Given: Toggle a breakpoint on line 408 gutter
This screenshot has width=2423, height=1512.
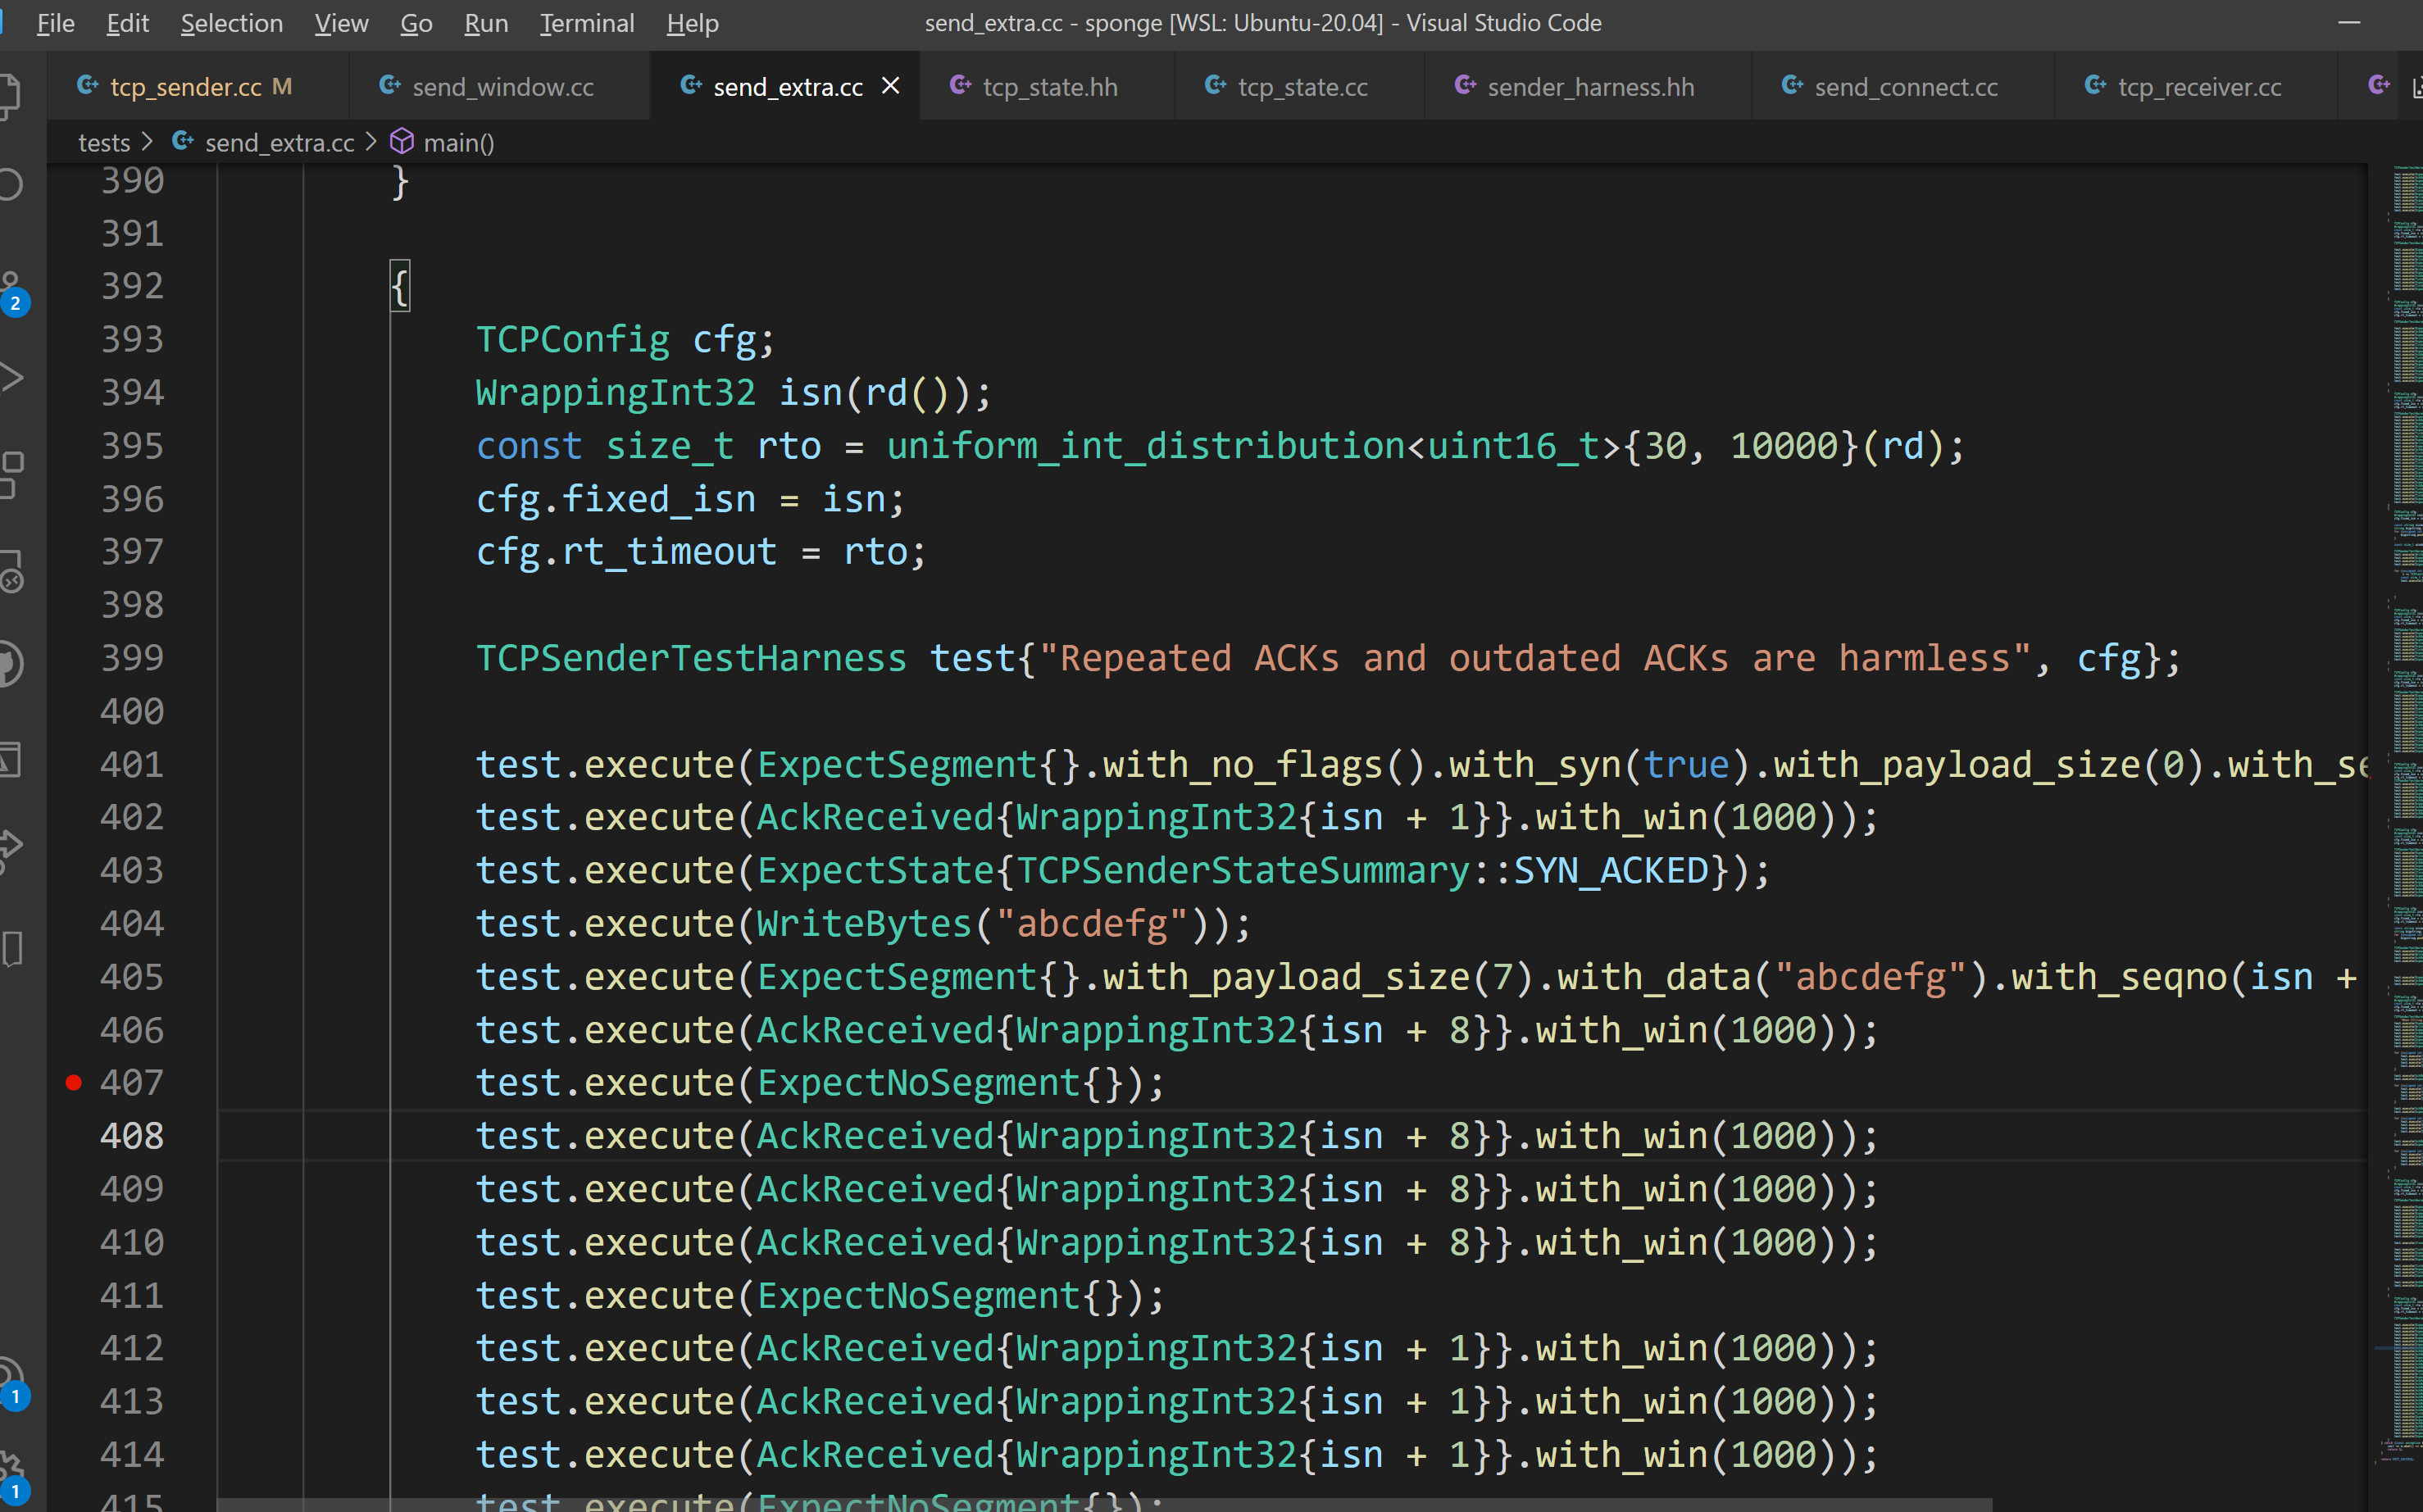Looking at the screenshot, I should [x=73, y=1136].
